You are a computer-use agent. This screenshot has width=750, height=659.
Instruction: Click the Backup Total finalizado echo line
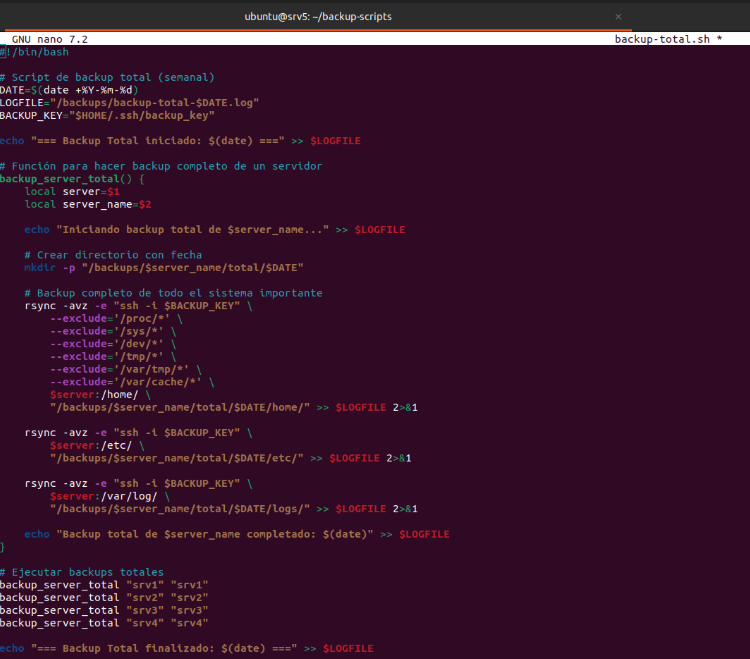tap(186, 649)
